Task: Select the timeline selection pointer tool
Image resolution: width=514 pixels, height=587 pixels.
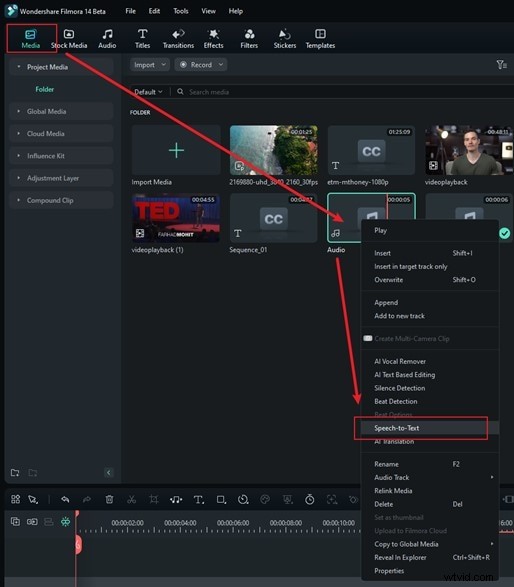Action: [33, 499]
